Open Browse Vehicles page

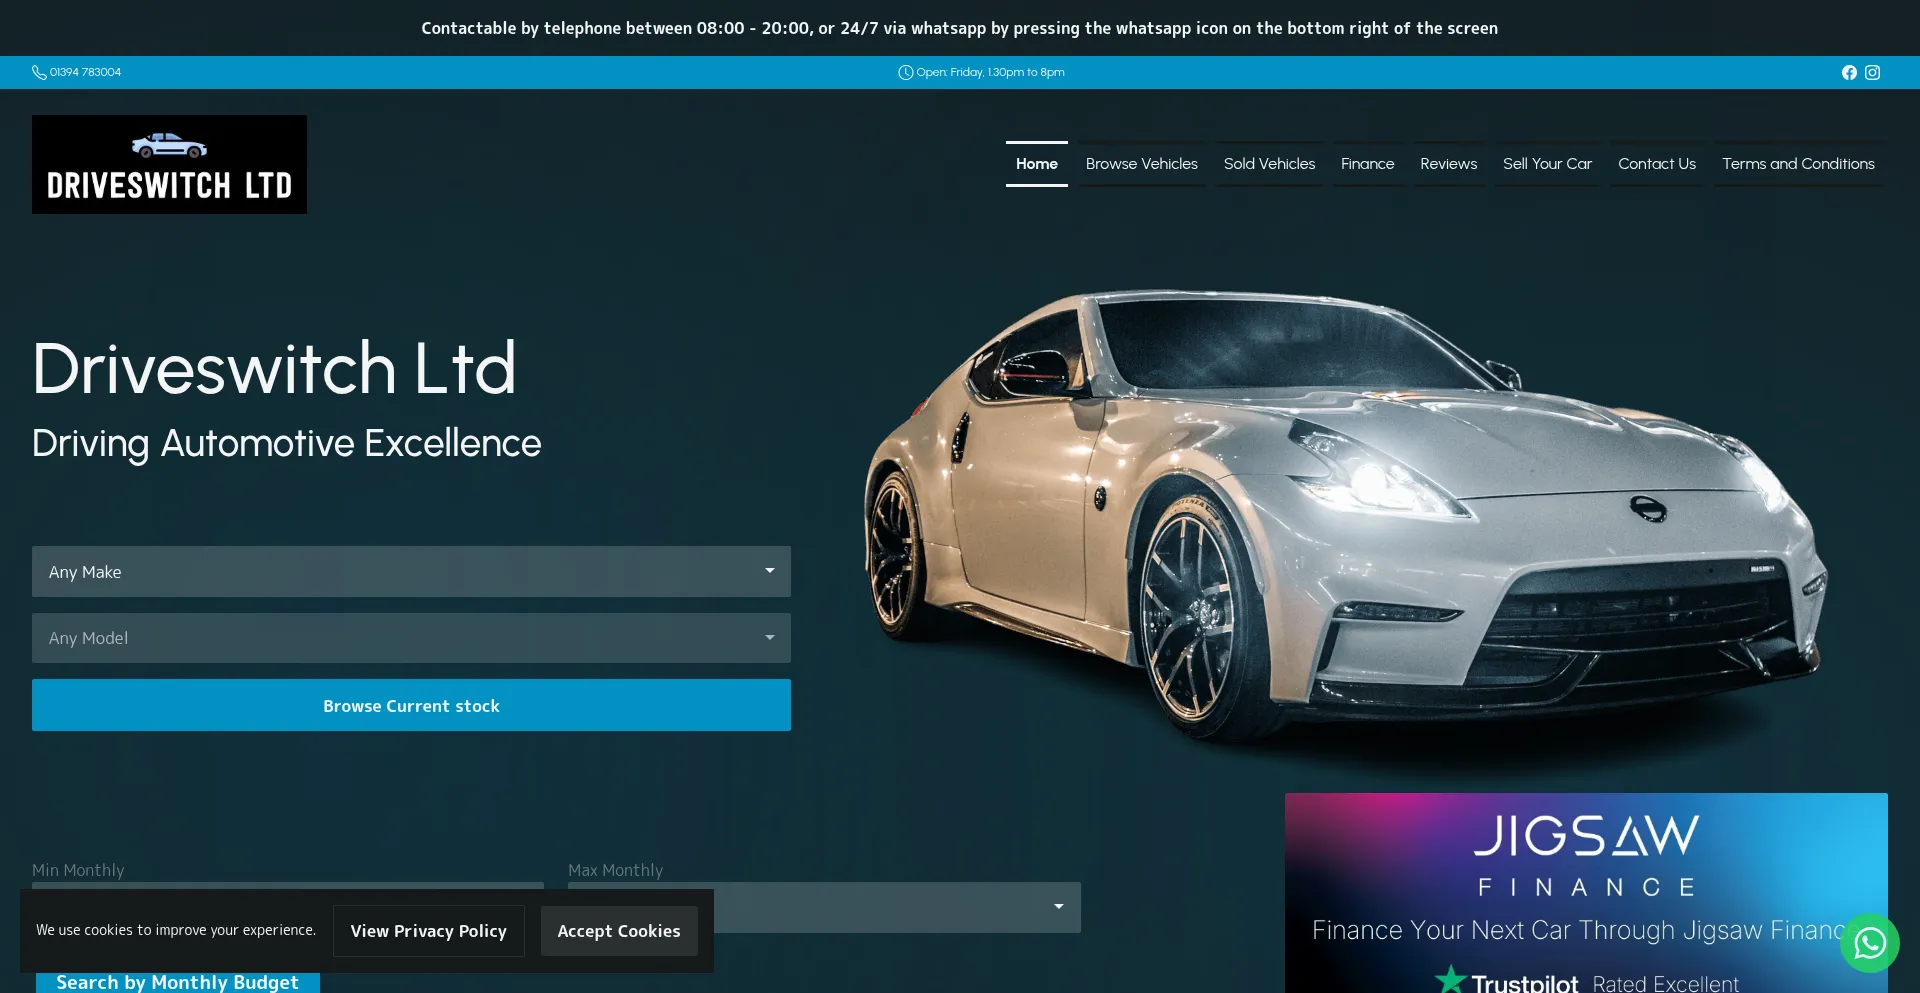[1141, 164]
